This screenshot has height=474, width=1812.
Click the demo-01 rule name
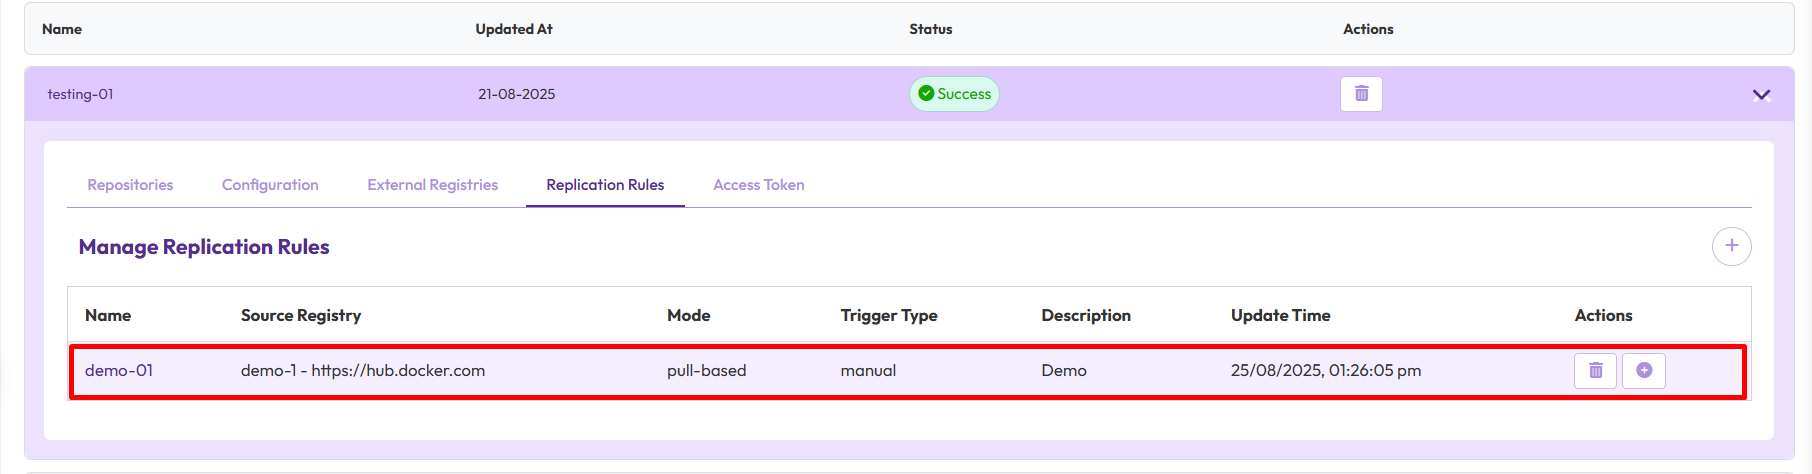(119, 371)
